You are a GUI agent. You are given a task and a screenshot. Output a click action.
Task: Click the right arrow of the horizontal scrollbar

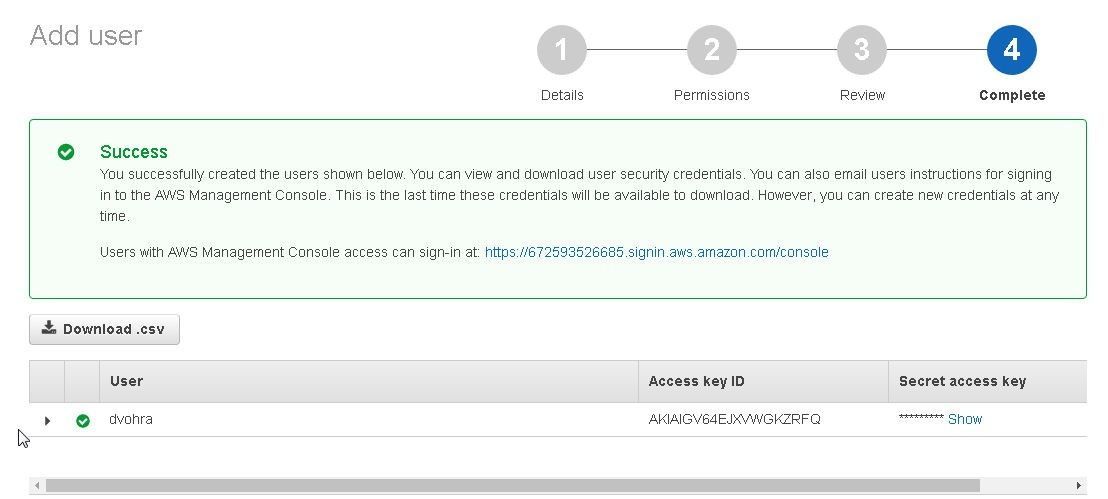[x=1078, y=486]
